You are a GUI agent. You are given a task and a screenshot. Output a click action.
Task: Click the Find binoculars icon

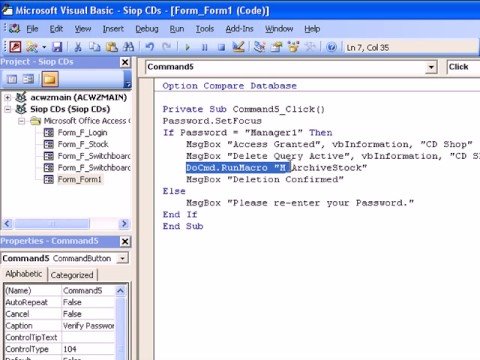pos(128,47)
